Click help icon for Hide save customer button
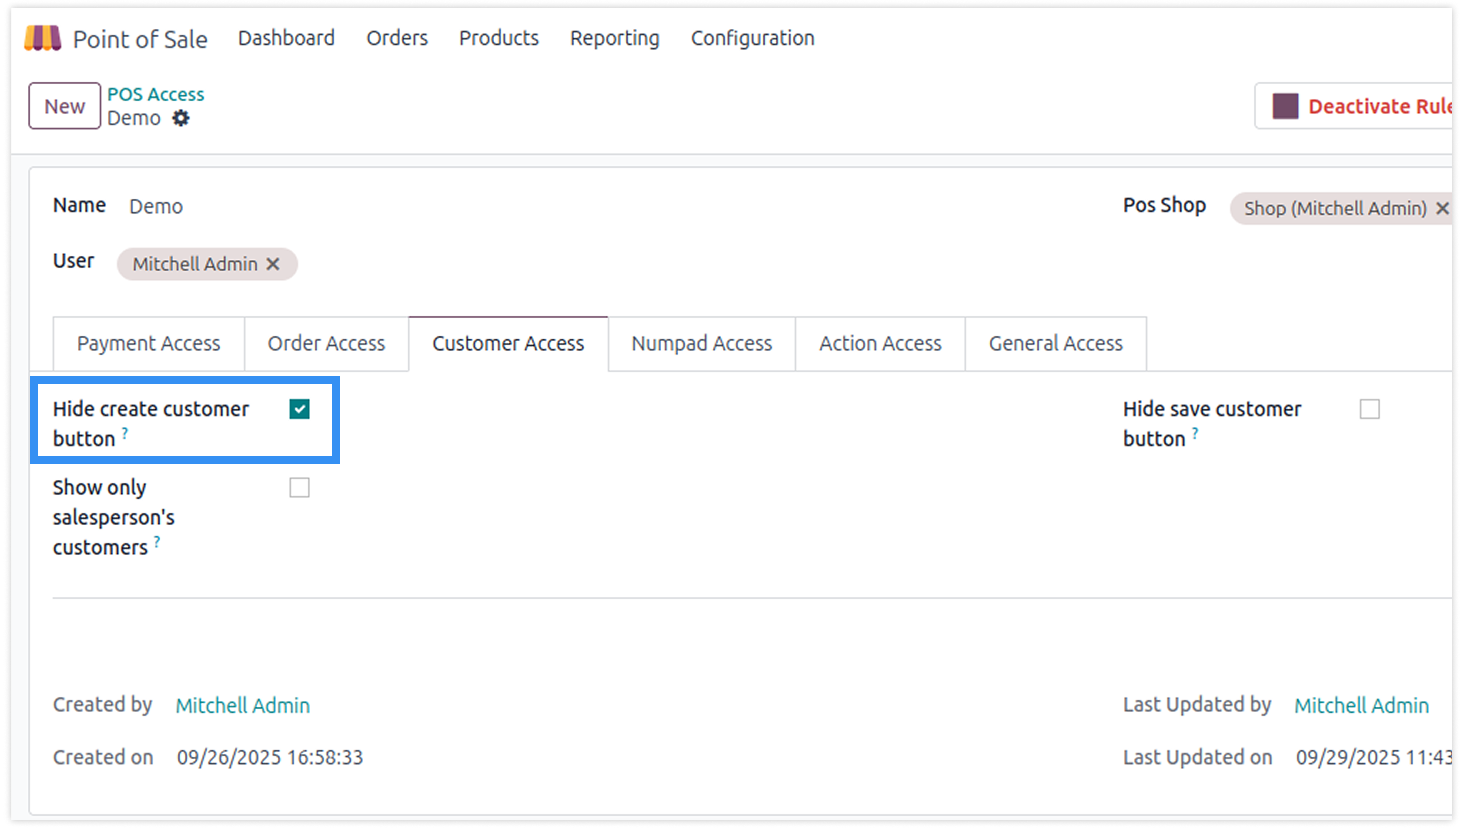 coord(1195,433)
